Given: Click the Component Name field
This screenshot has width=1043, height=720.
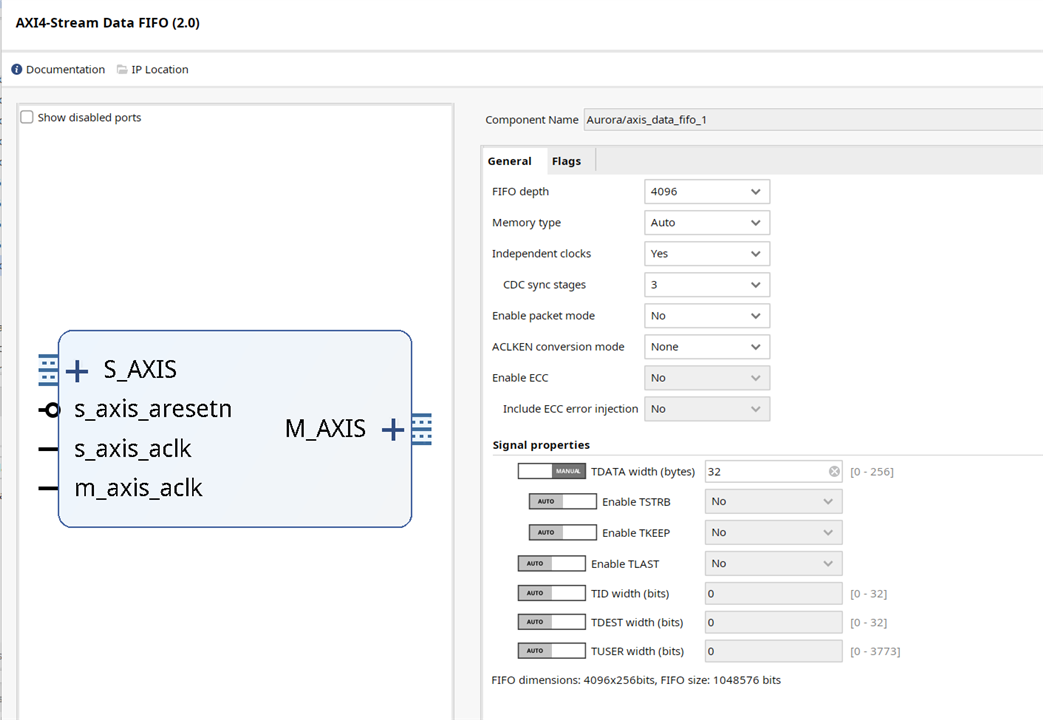Looking at the screenshot, I should [813, 120].
